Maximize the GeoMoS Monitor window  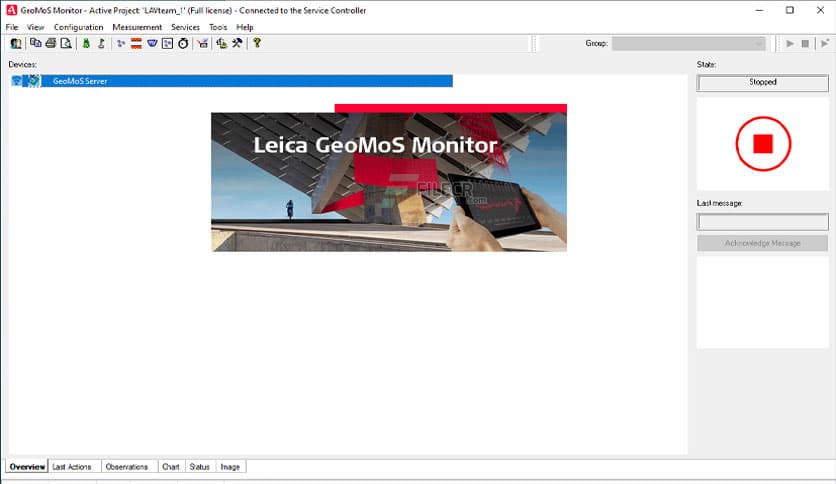click(x=790, y=10)
